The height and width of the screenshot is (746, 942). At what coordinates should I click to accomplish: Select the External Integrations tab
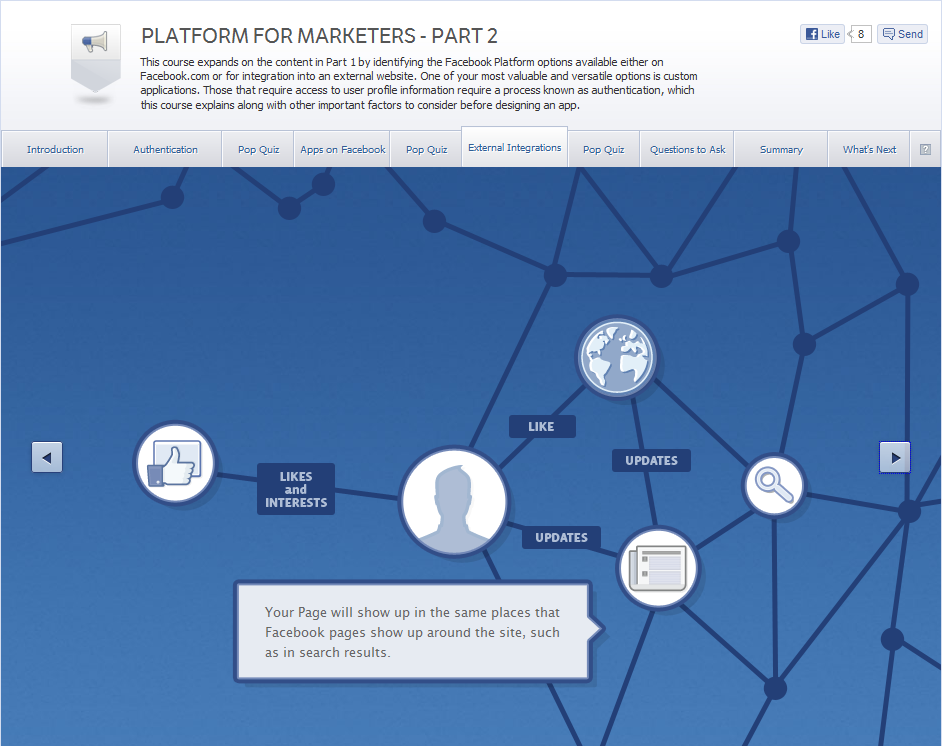pos(514,147)
